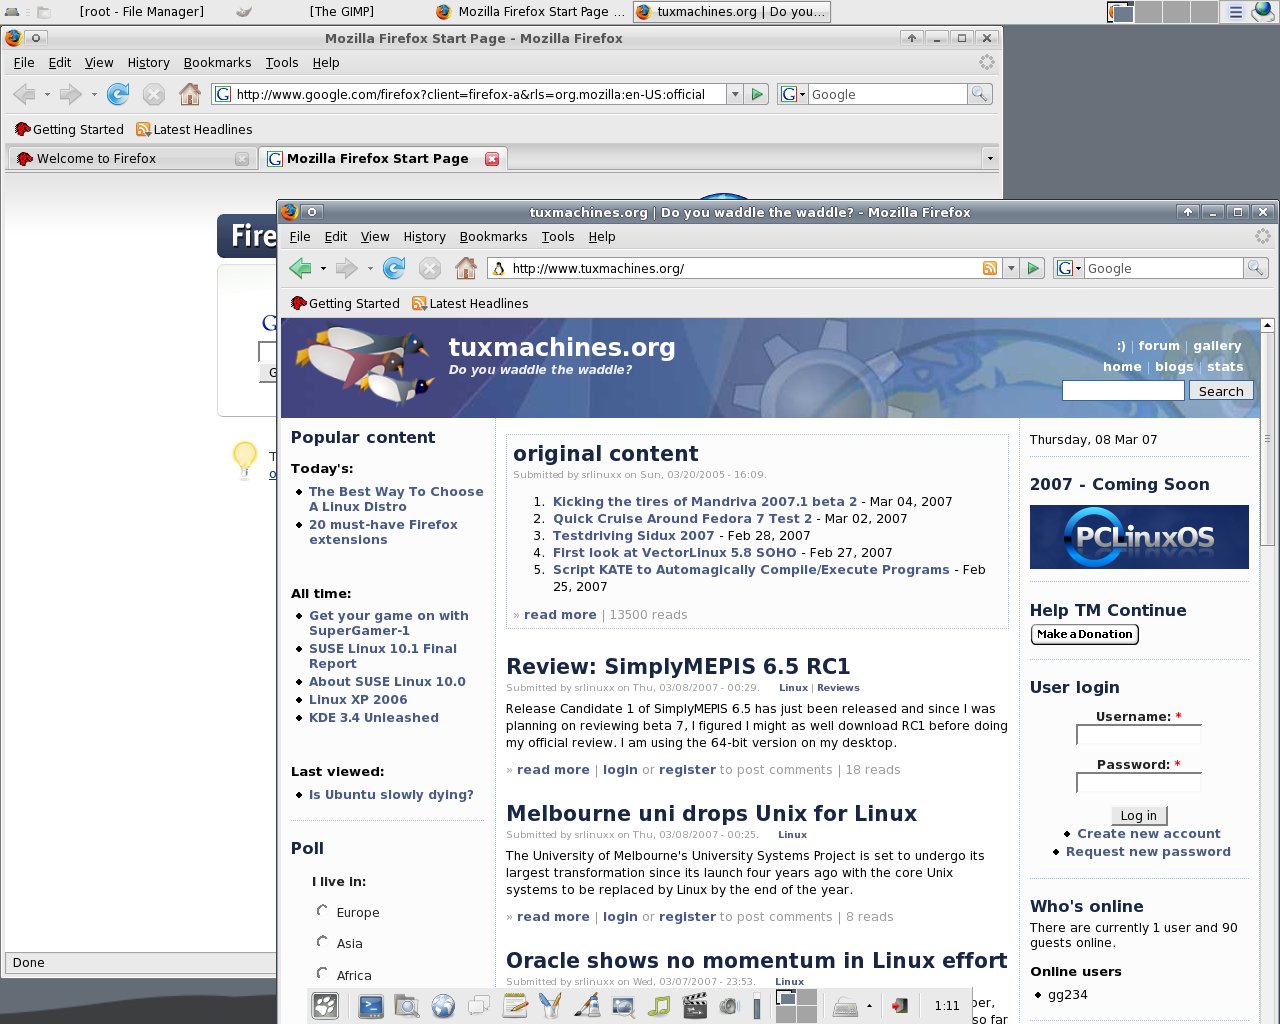Click the RSS feed icon in address bar
The height and width of the screenshot is (1024, 1280).
989,268
